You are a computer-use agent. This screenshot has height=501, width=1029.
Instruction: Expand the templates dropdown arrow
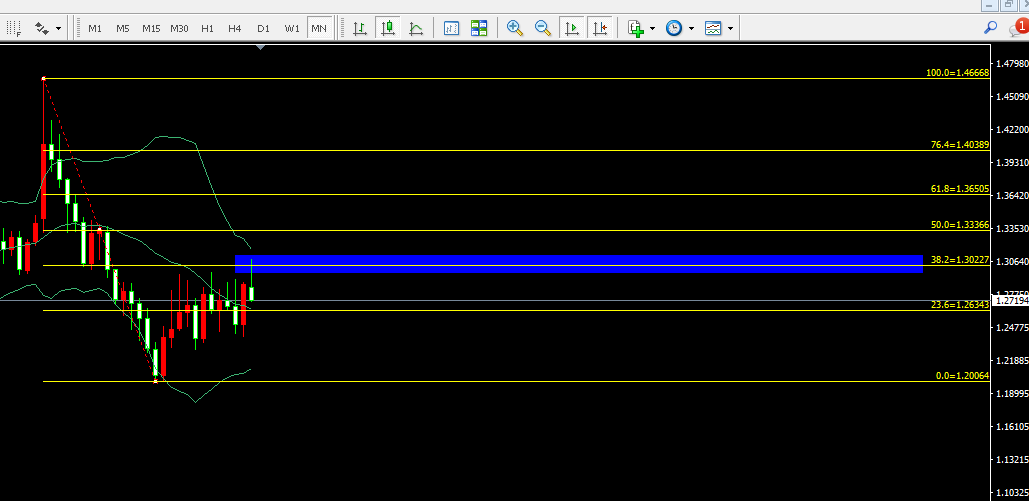[730, 28]
